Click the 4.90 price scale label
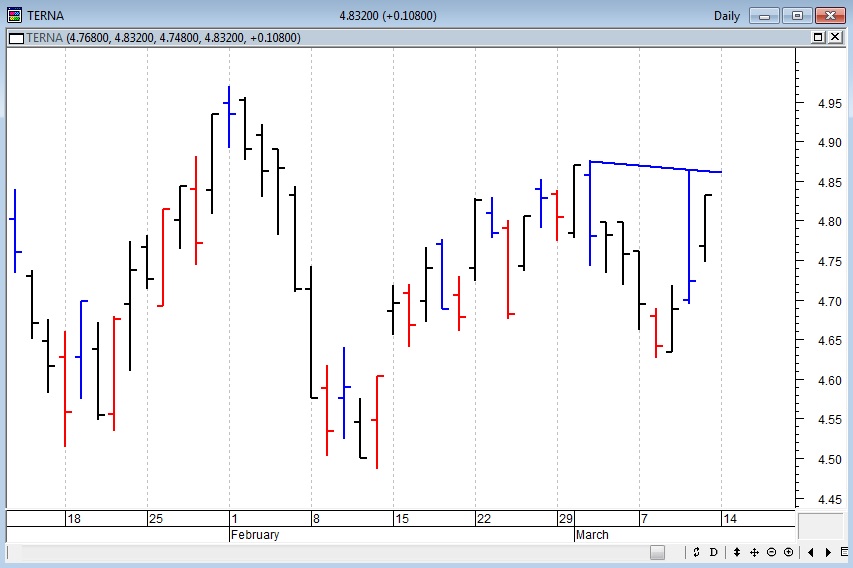The image size is (853, 568). [830, 143]
